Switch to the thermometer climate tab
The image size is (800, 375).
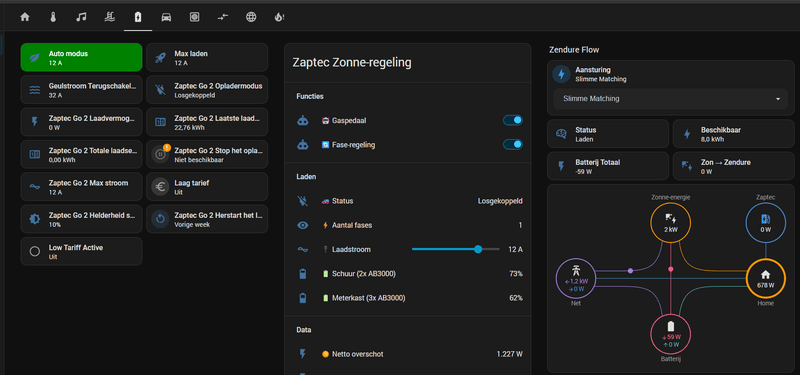53,17
